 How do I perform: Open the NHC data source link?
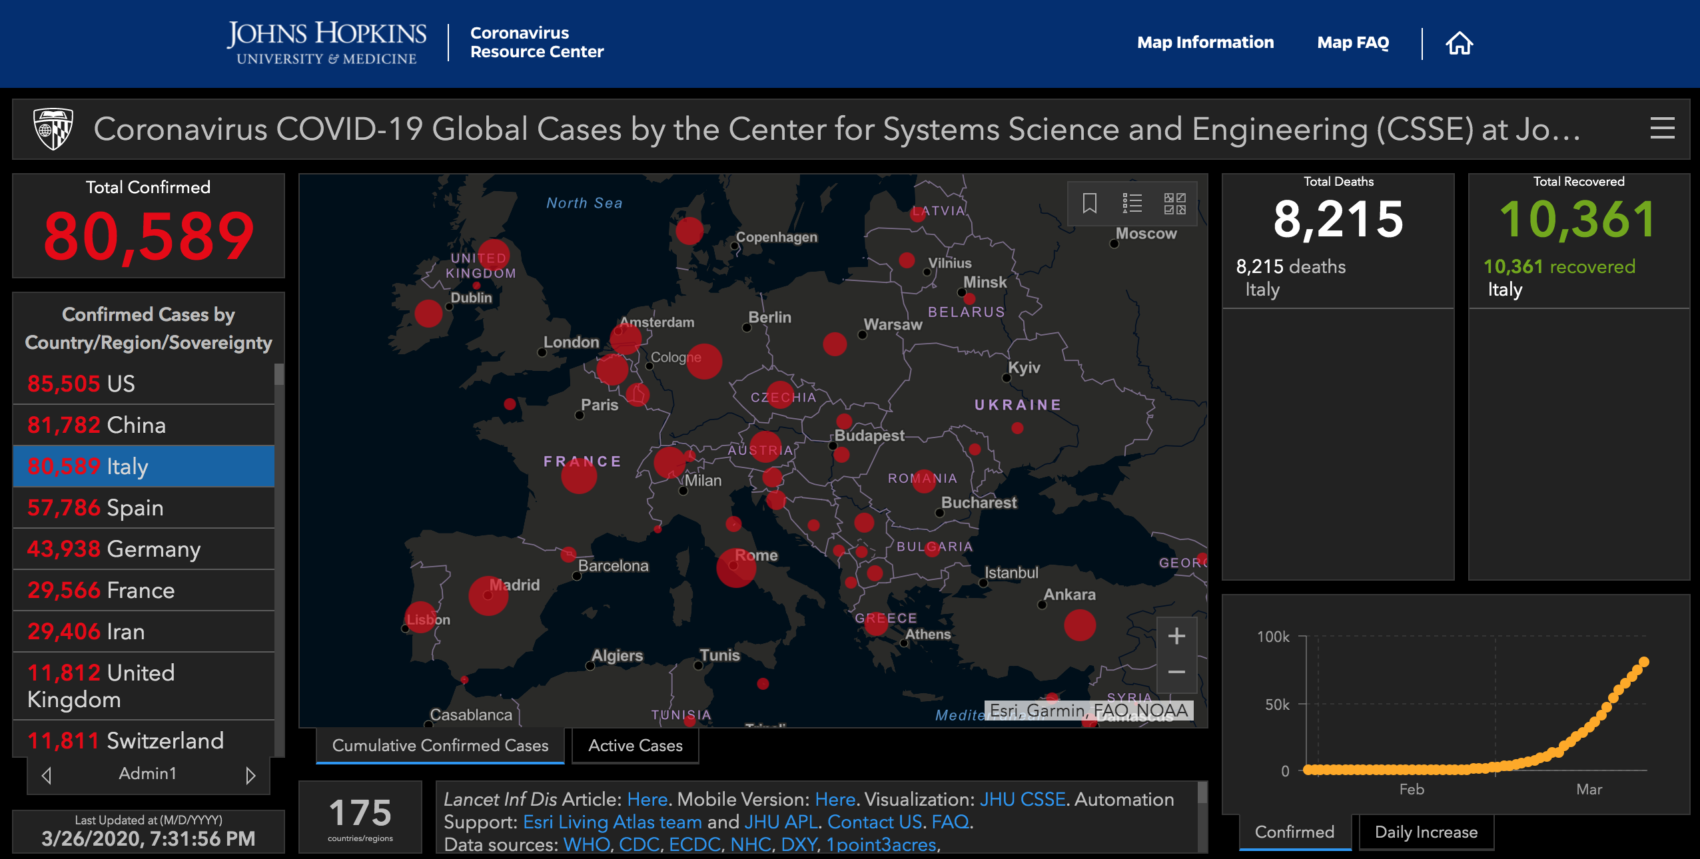(x=749, y=845)
